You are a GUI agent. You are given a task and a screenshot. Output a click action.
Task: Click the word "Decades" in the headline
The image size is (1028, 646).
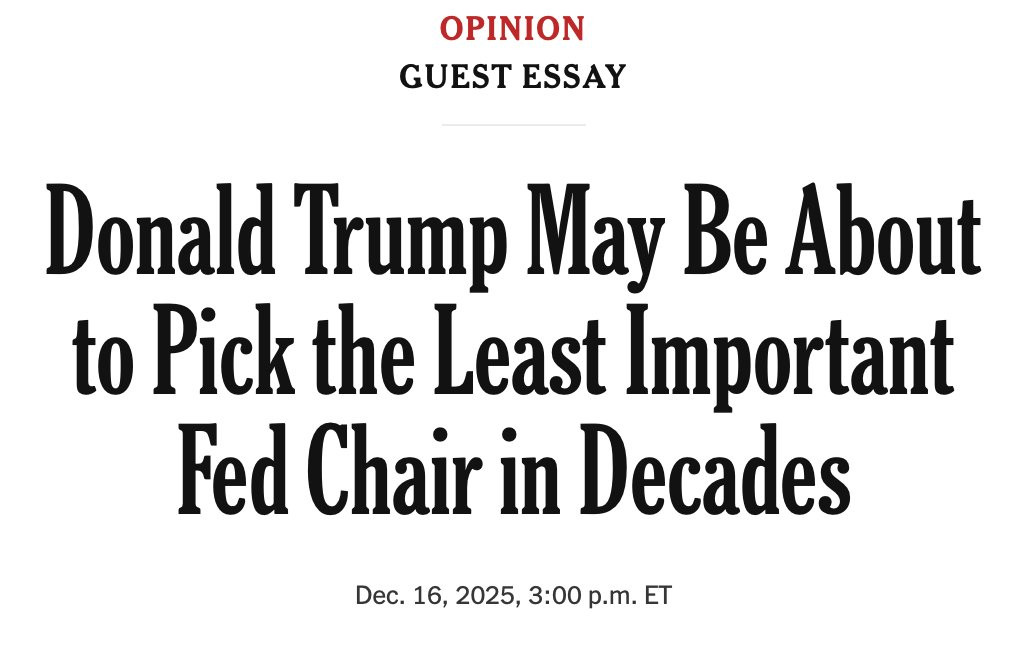click(x=715, y=469)
